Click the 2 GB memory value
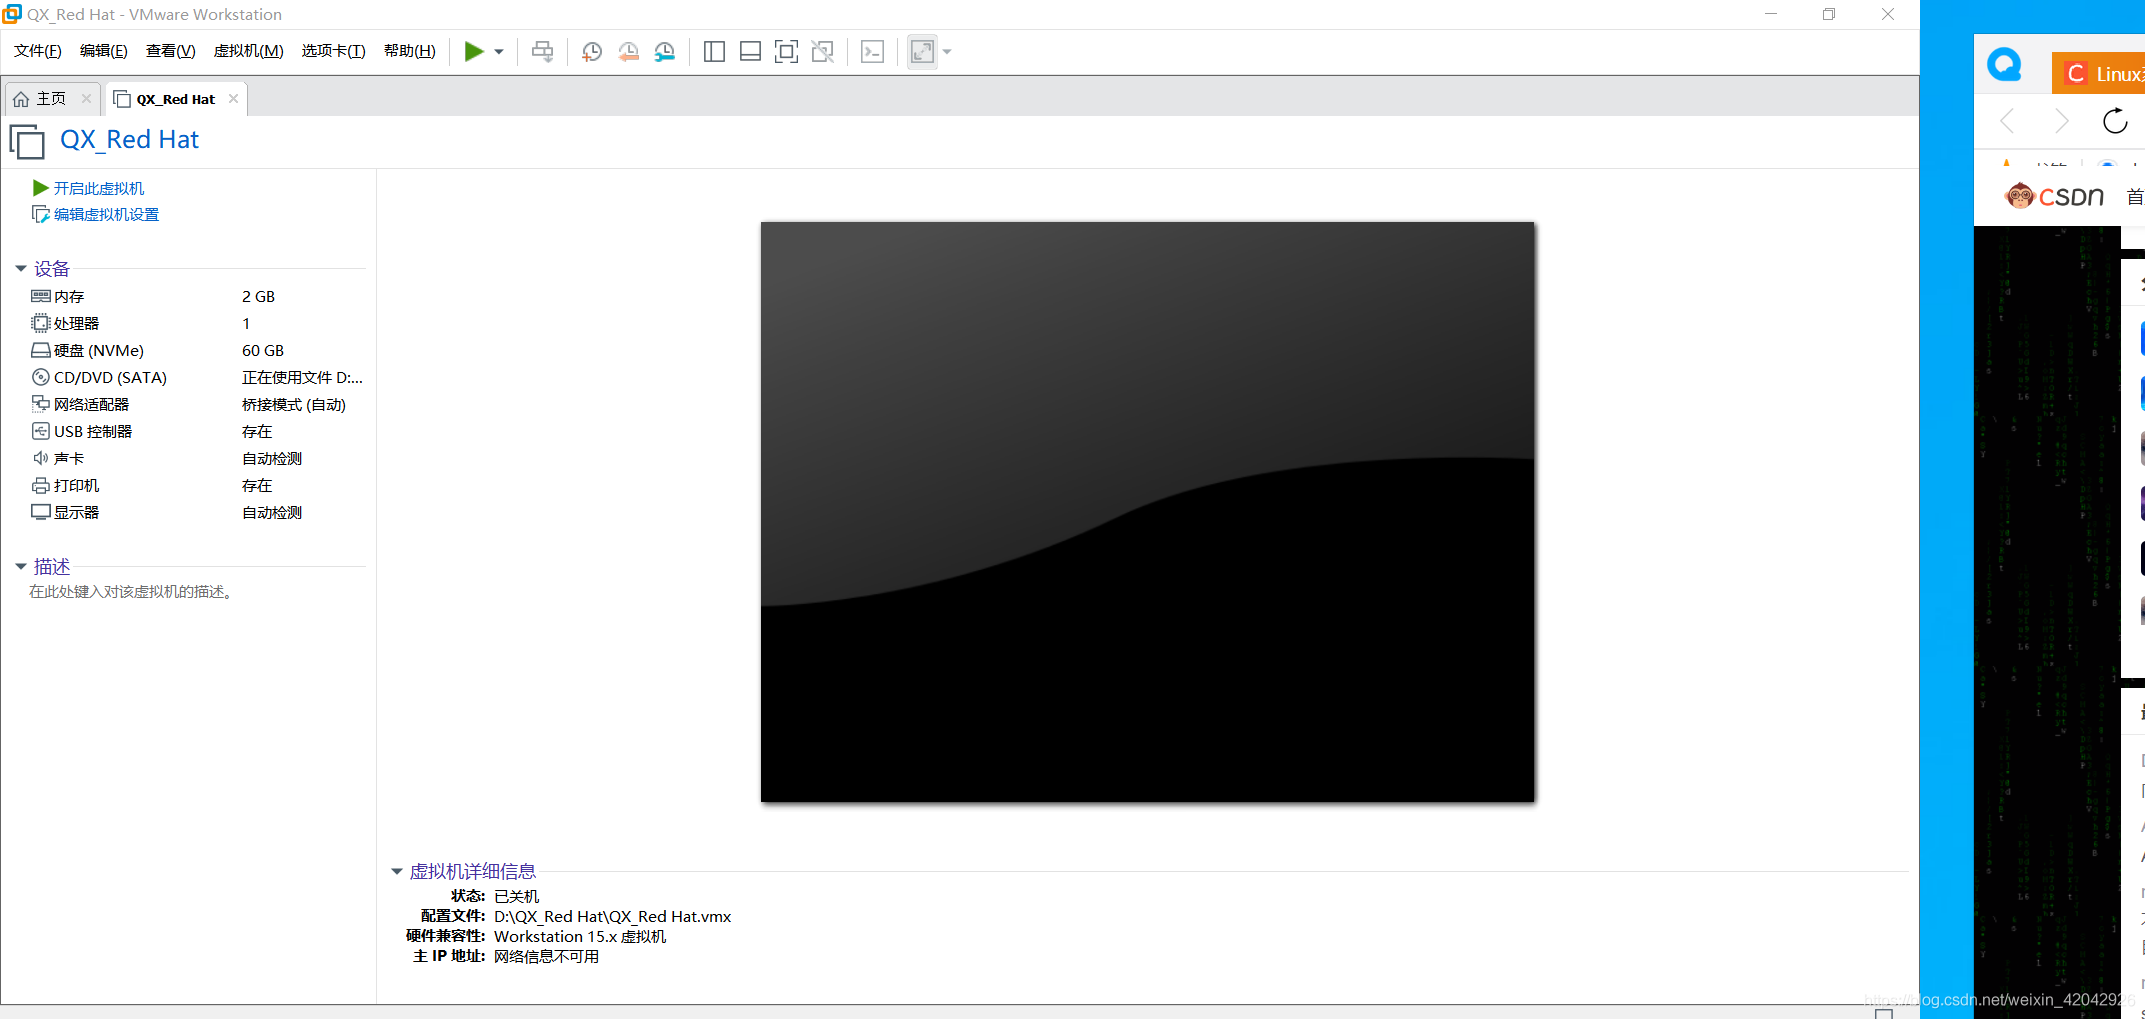The height and width of the screenshot is (1019, 2145). point(258,296)
